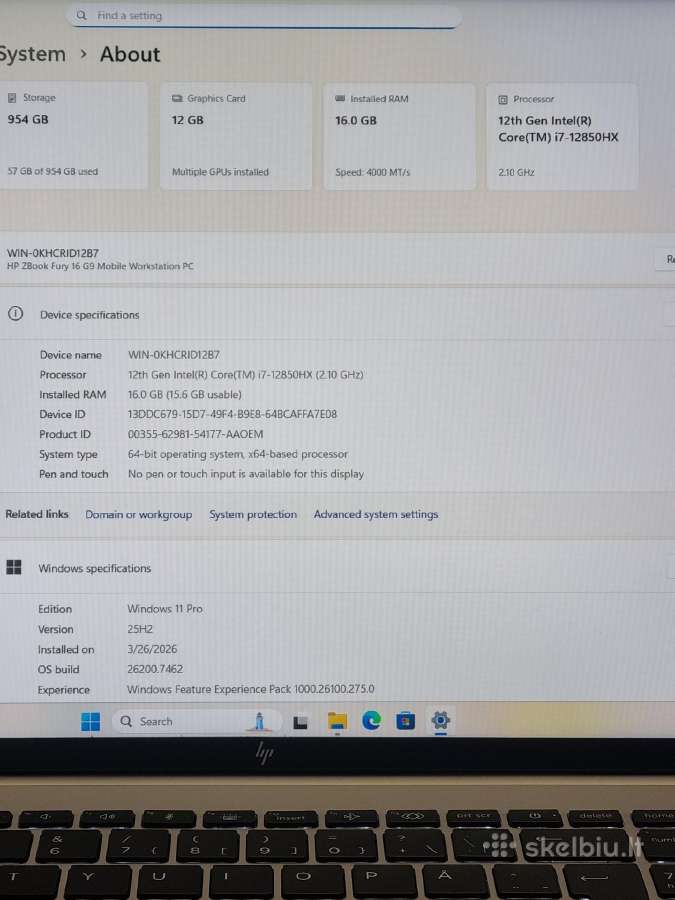This screenshot has height=900, width=675.
Task: Go back to System in the breadcrumb
Action: pyautogui.click(x=32, y=54)
